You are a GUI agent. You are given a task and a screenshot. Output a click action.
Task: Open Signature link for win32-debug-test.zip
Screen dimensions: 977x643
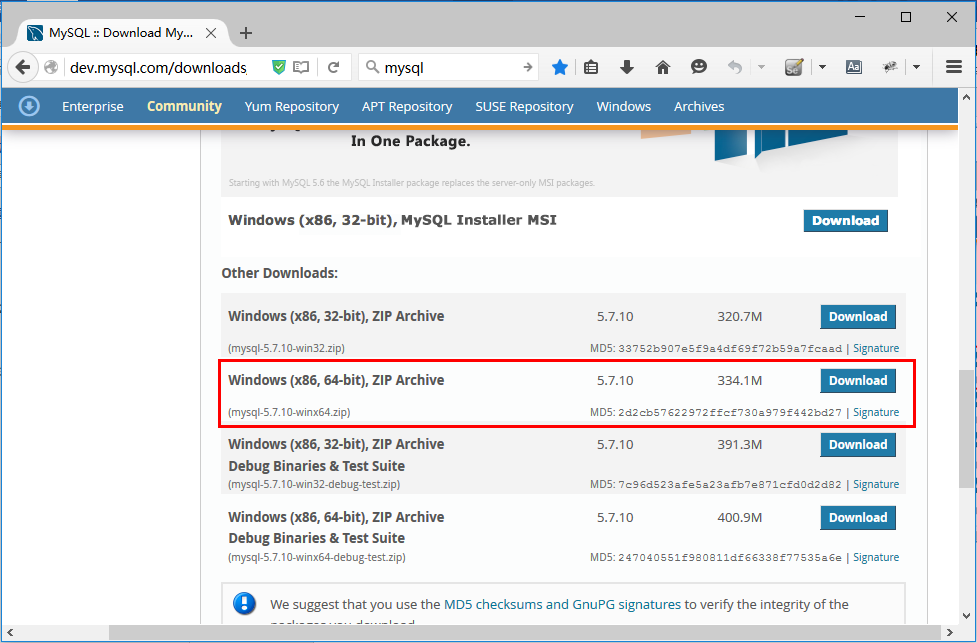tap(876, 484)
